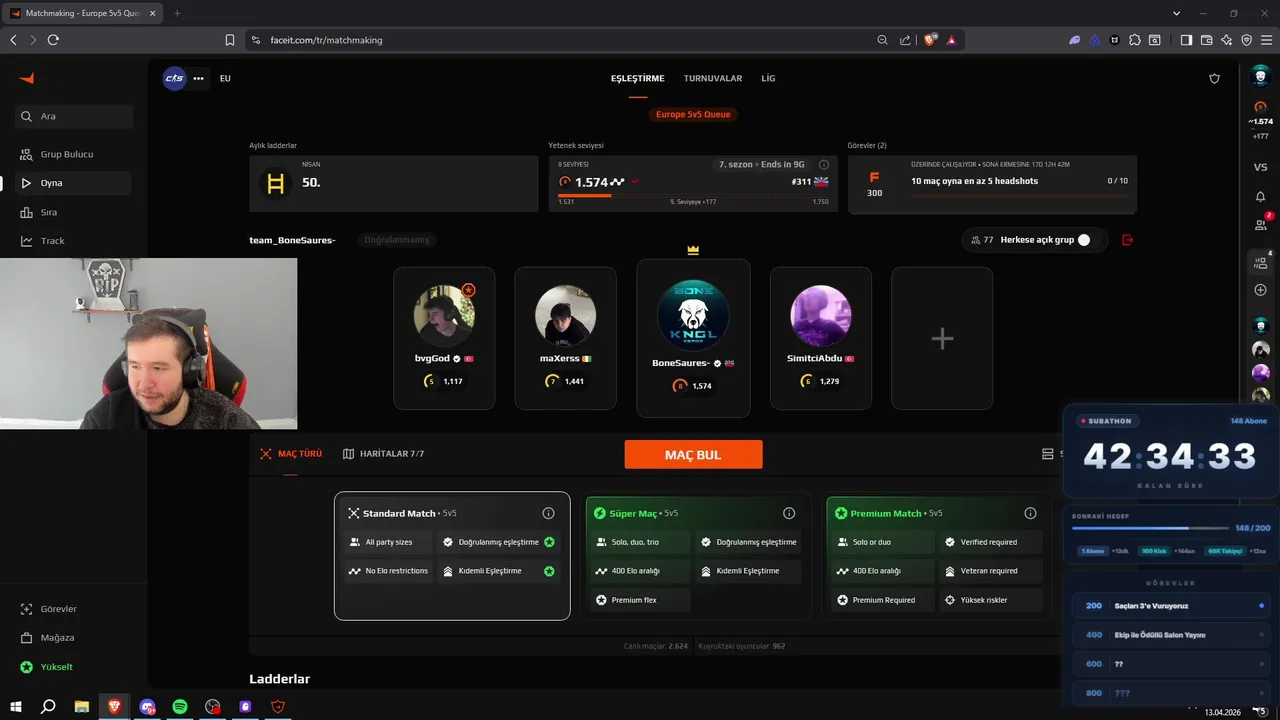This screenshot has width=1280, height=720.
Task: Open Spotify from the taskbar
Action: (x=180, y=707)
